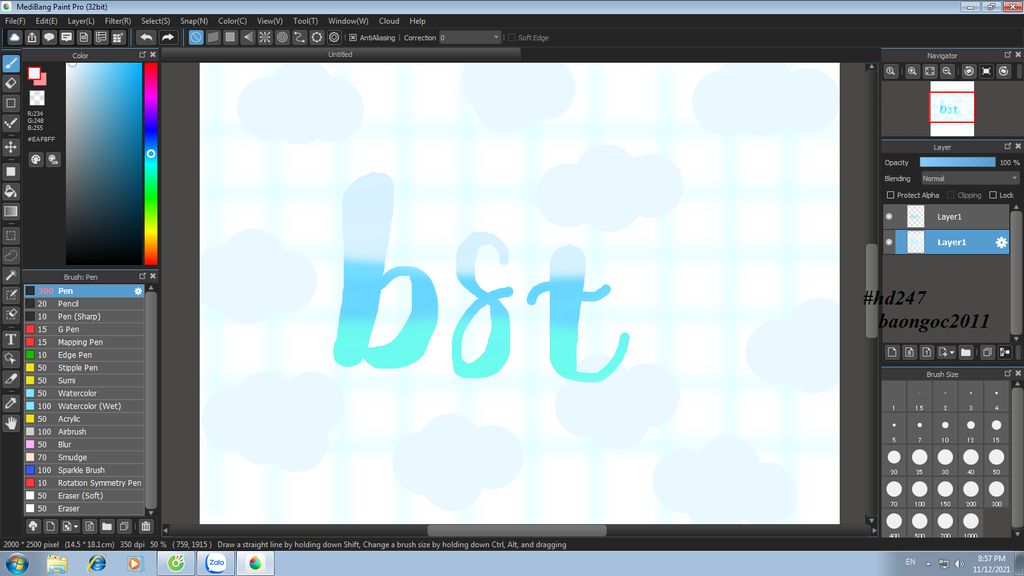Image resolution: width=1024 pixels, height=576 pixels.
Task: Click the Undo arrow in toolbar
Action: (146, 37)
